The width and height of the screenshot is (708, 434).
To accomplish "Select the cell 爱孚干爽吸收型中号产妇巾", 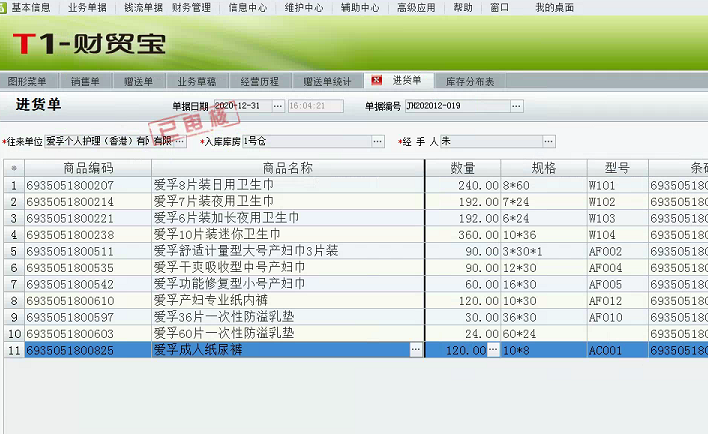I will 288,267.
